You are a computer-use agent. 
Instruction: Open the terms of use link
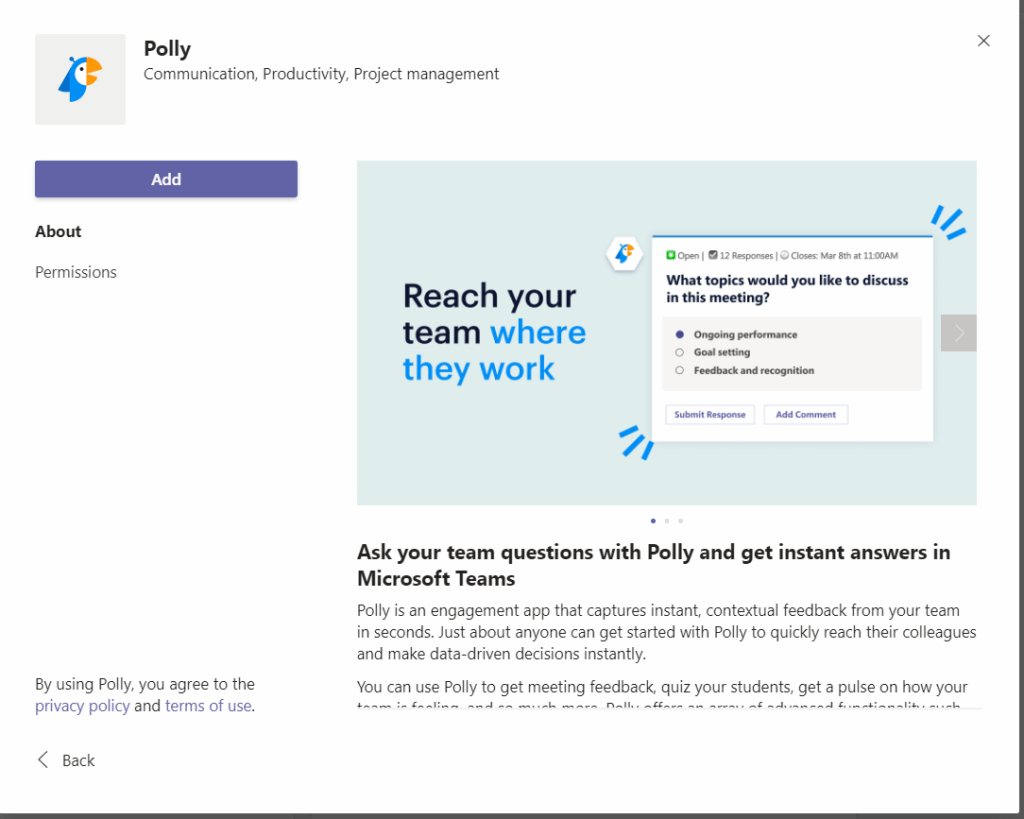208,706
